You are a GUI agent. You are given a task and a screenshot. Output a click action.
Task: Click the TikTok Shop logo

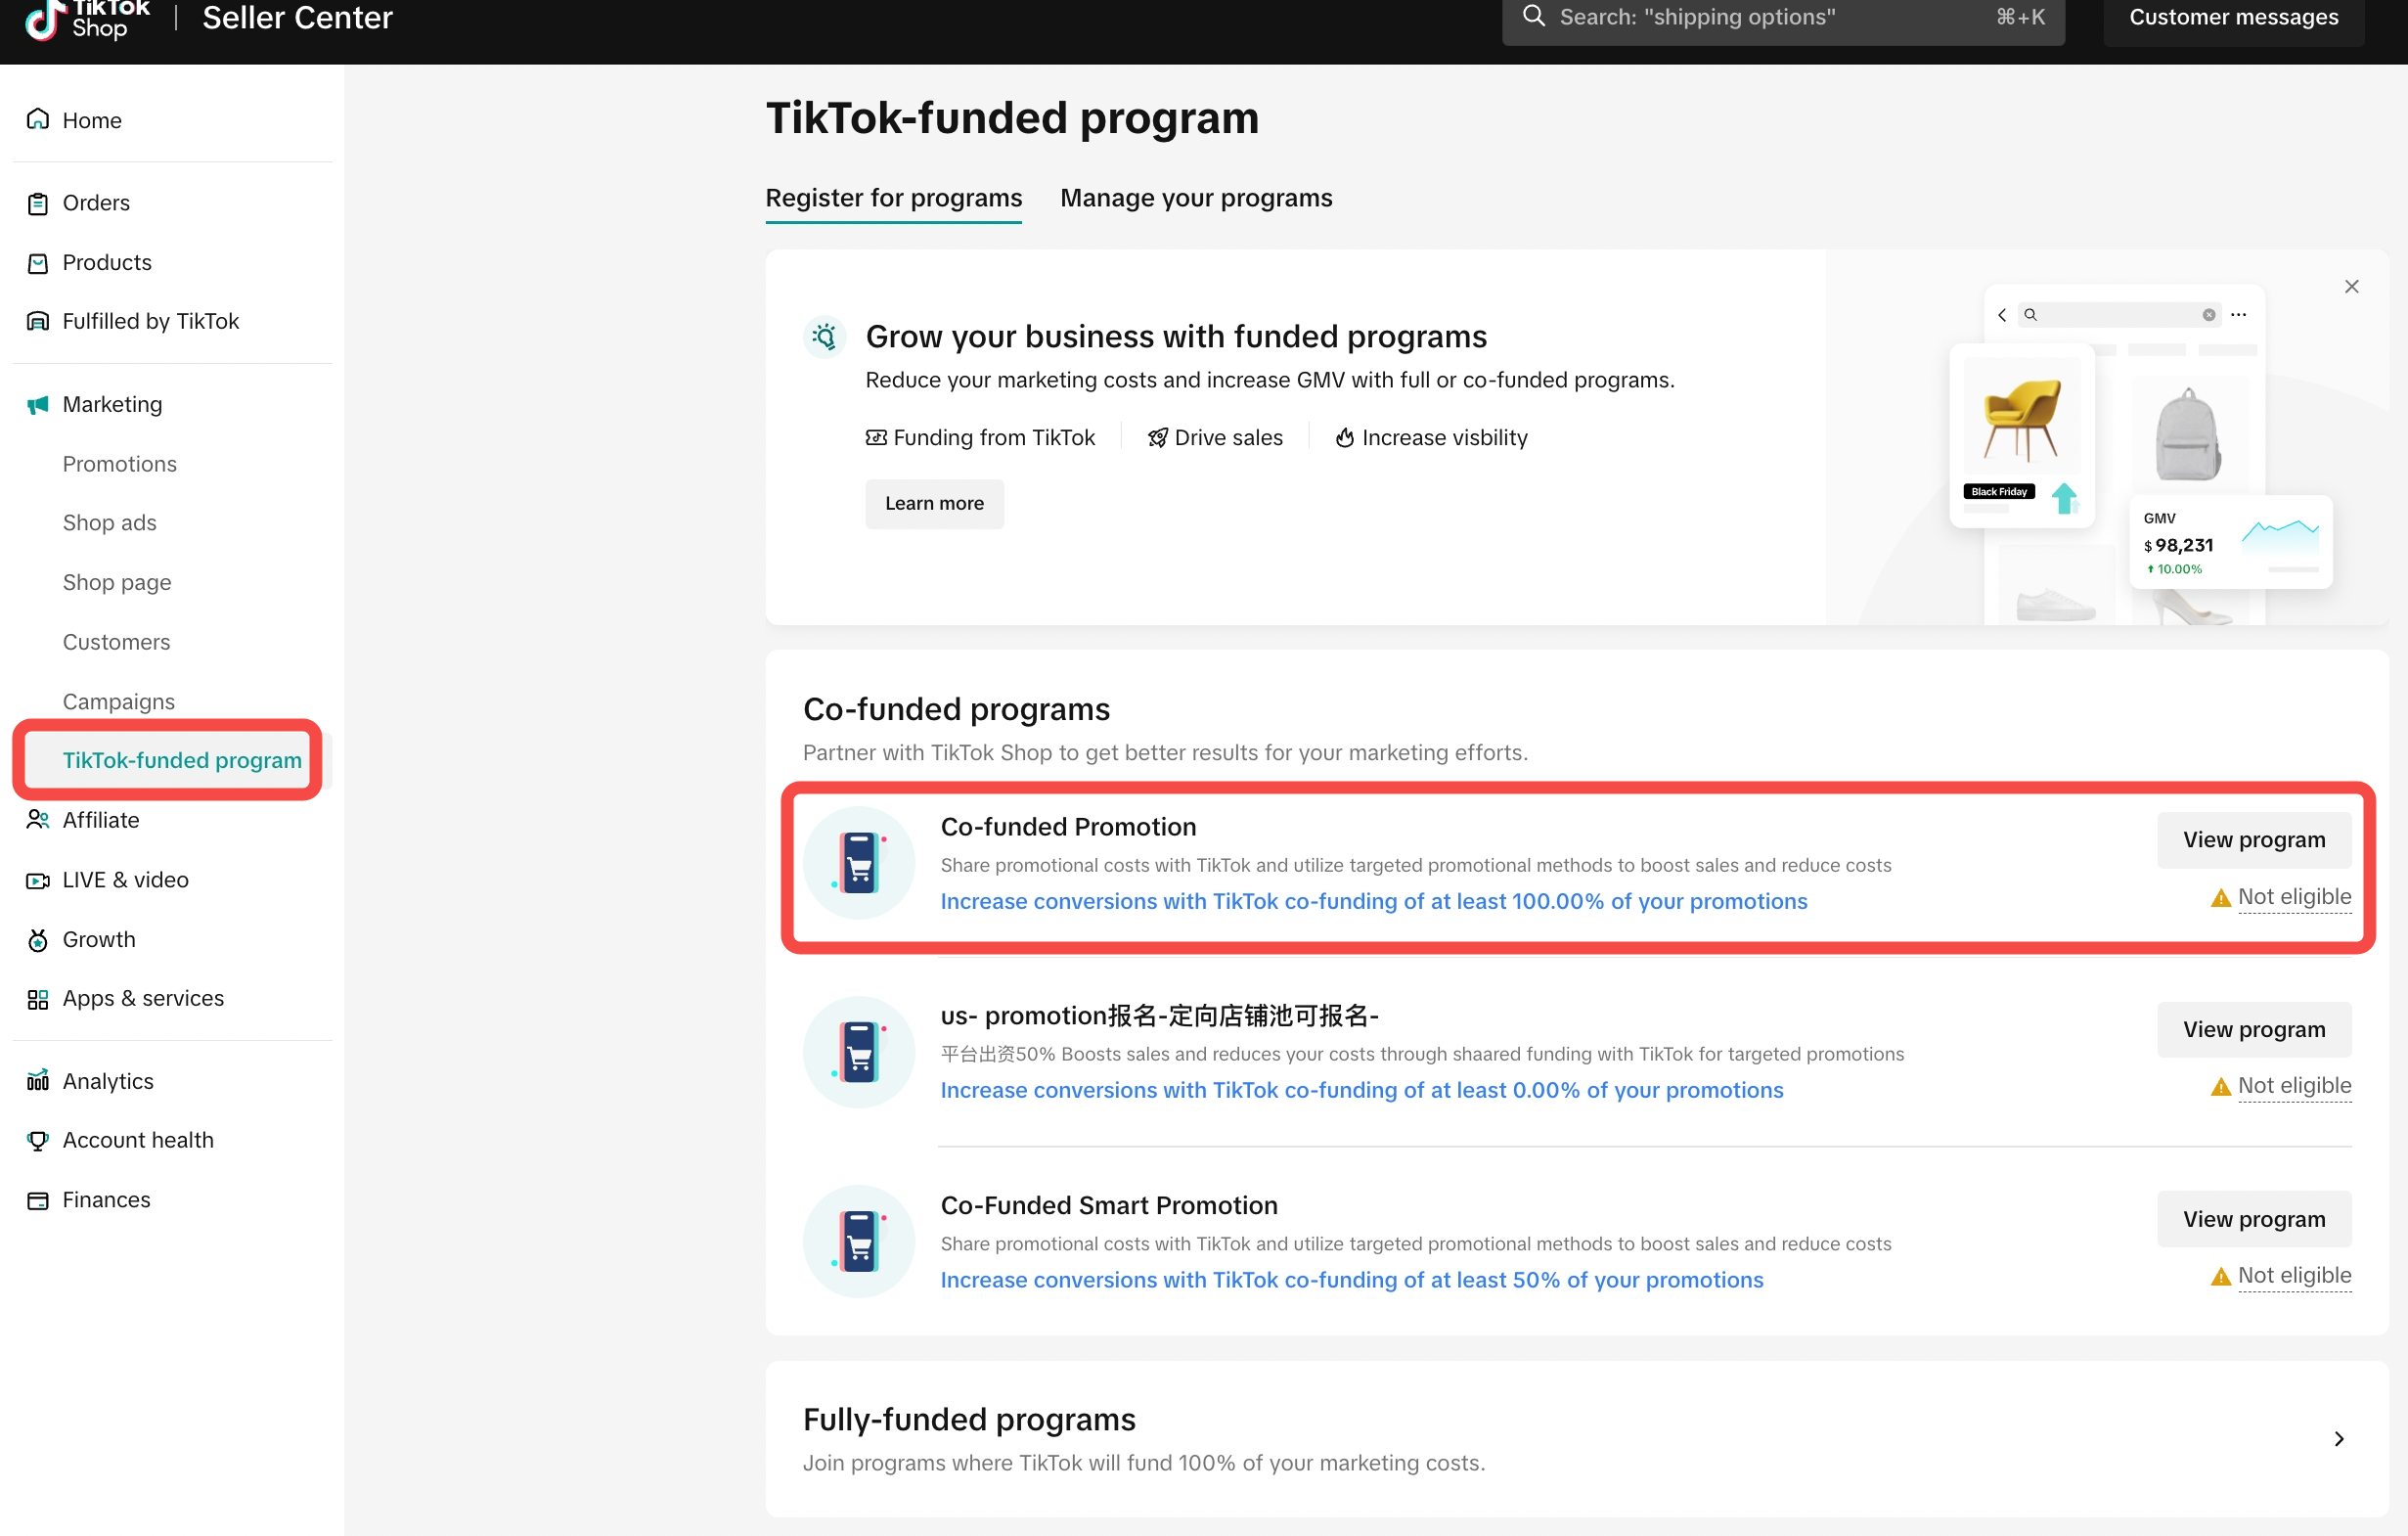pos(86,18)
